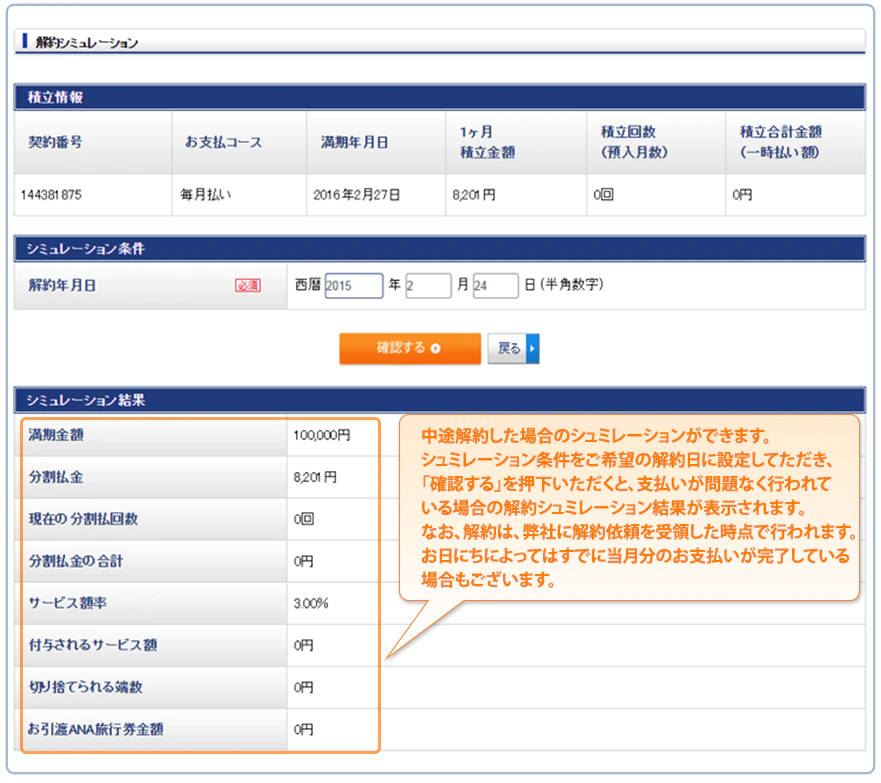Focus the year field showing 2015

coord(354,286)
